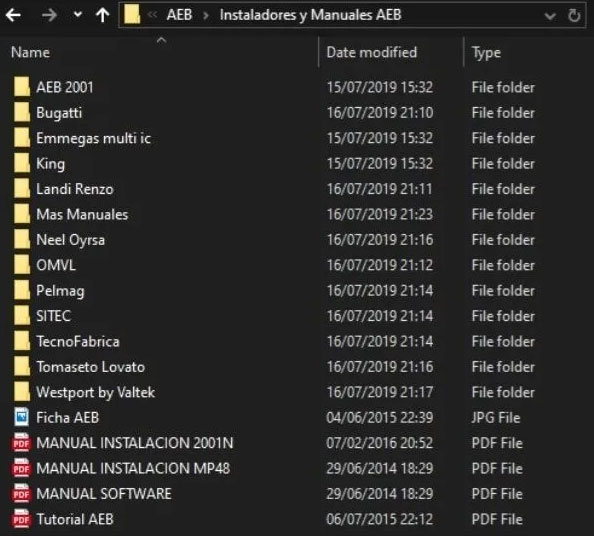Screen dimensions: 594x536
Task: Click the date '06/07/2015 22:12'
Action: [x=380, y=519]
